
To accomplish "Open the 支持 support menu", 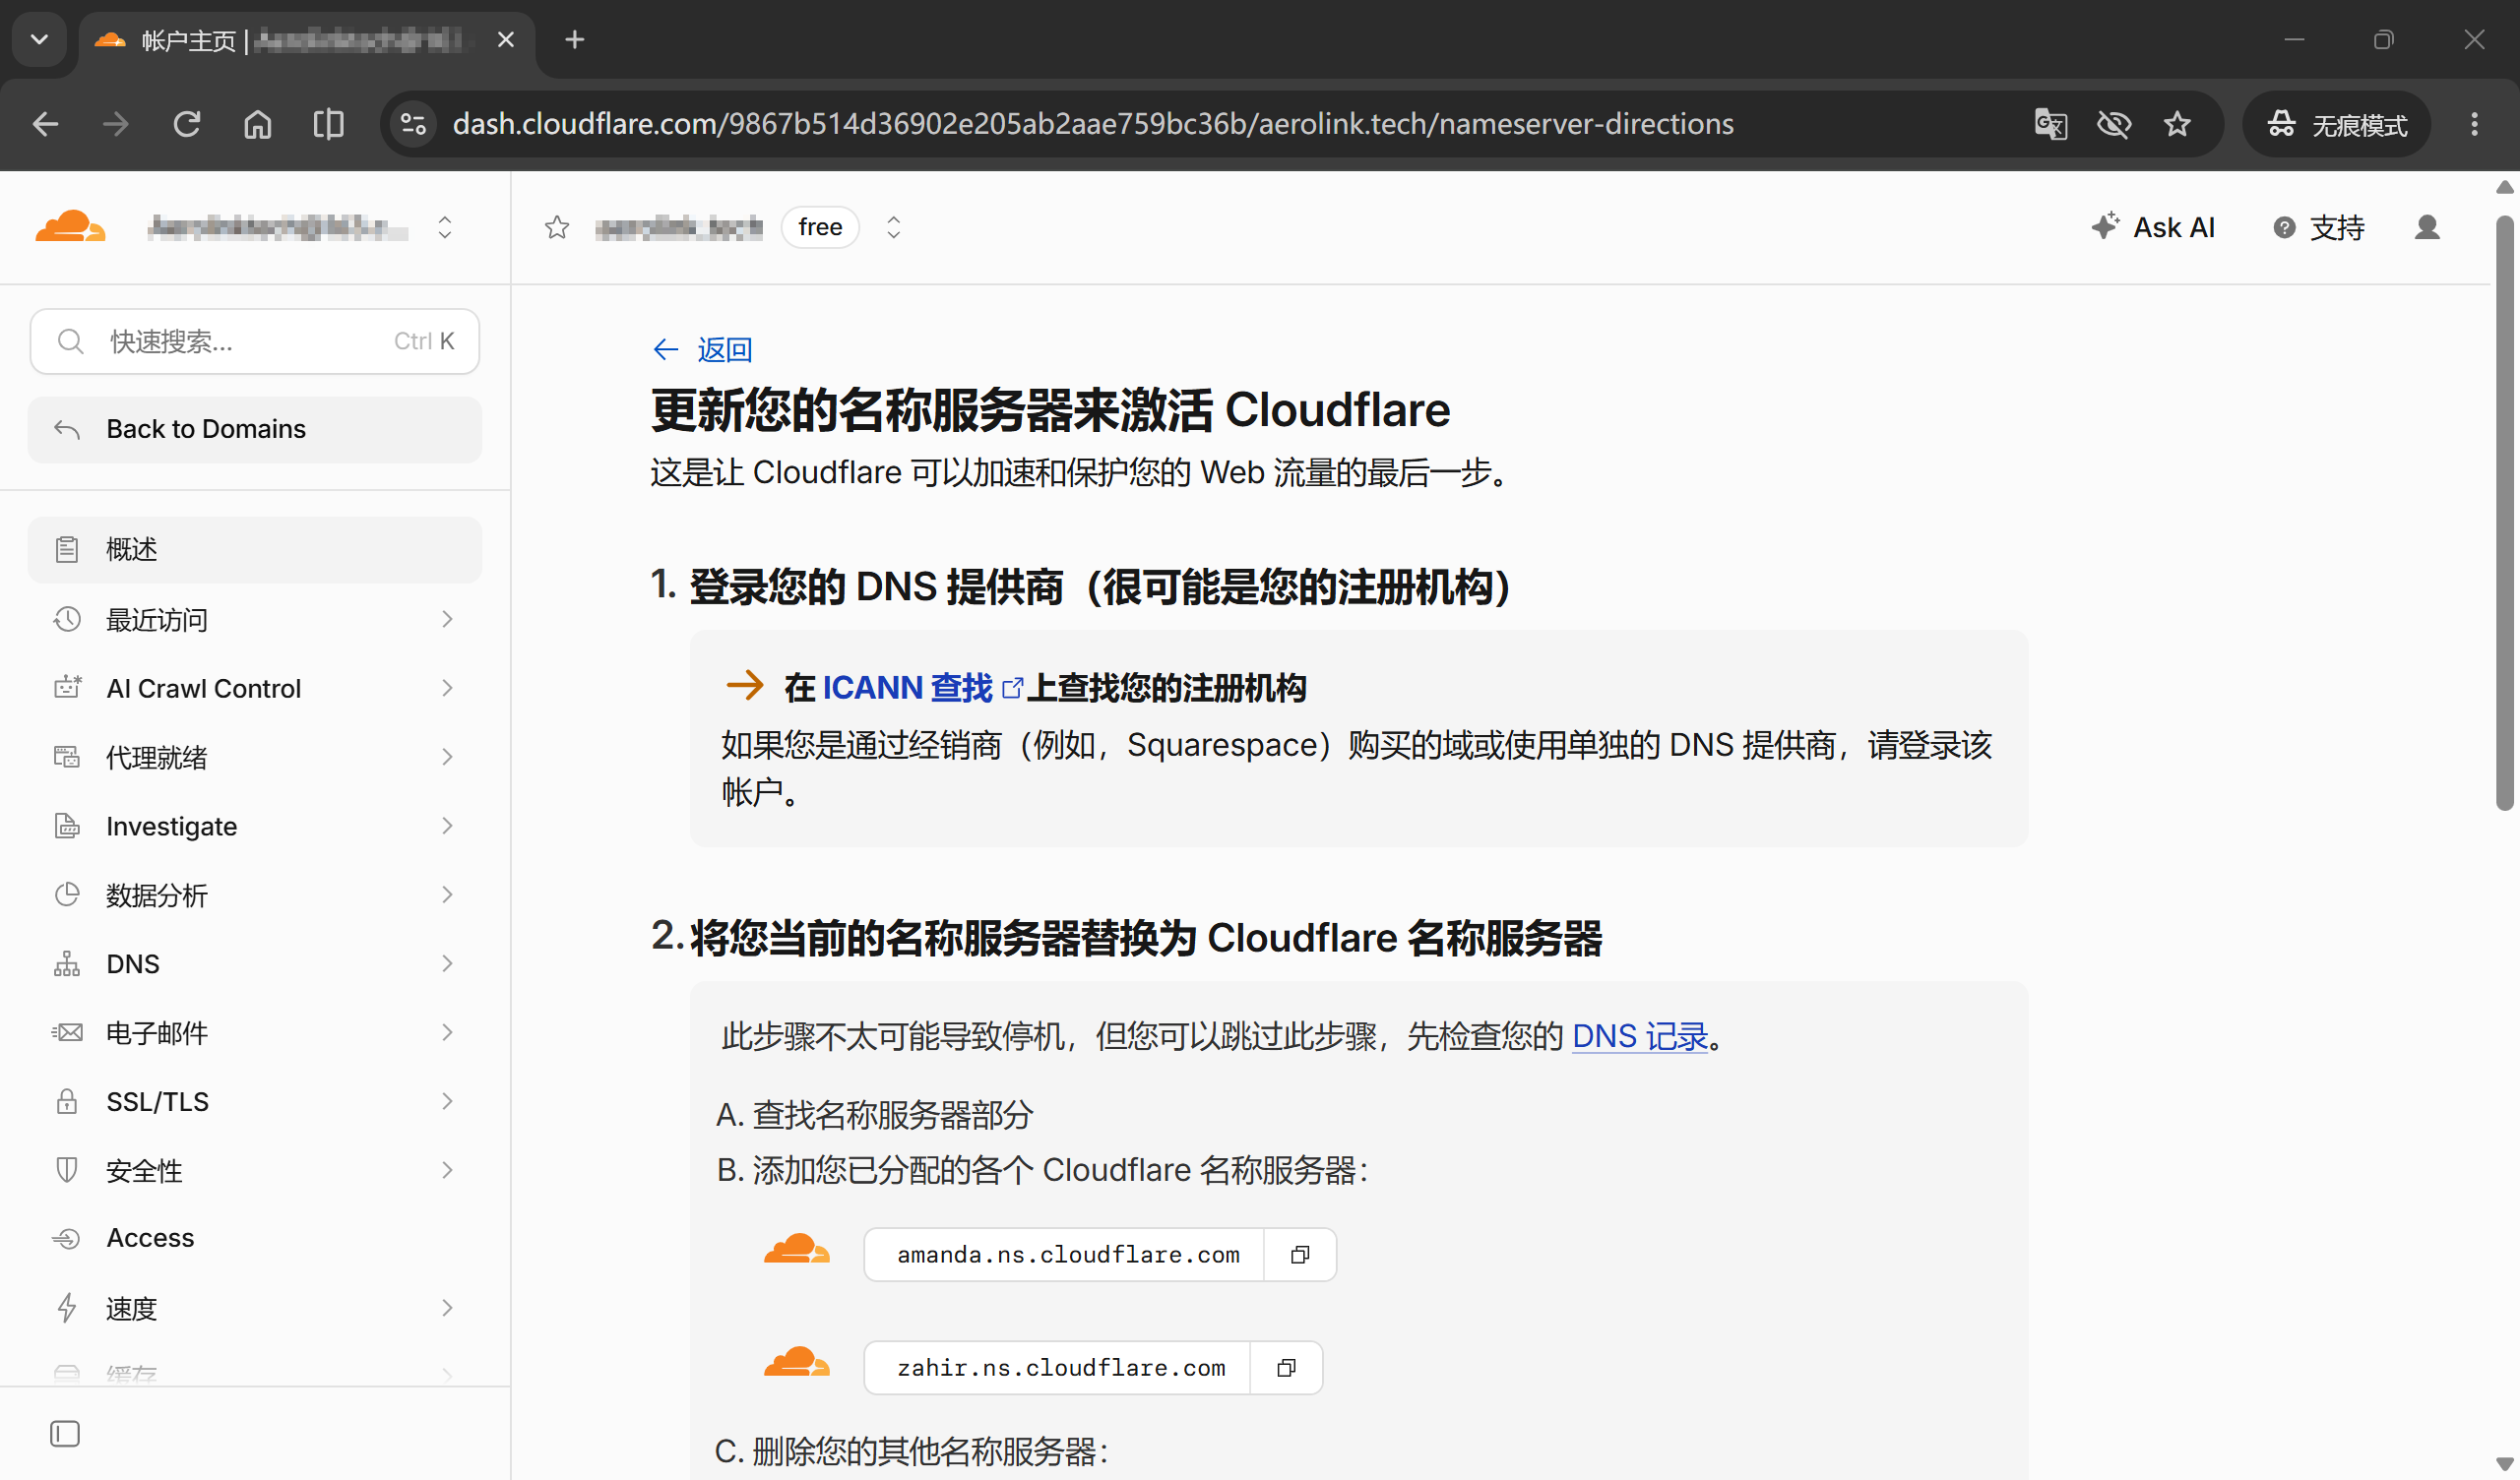I will coord(2319,227).
